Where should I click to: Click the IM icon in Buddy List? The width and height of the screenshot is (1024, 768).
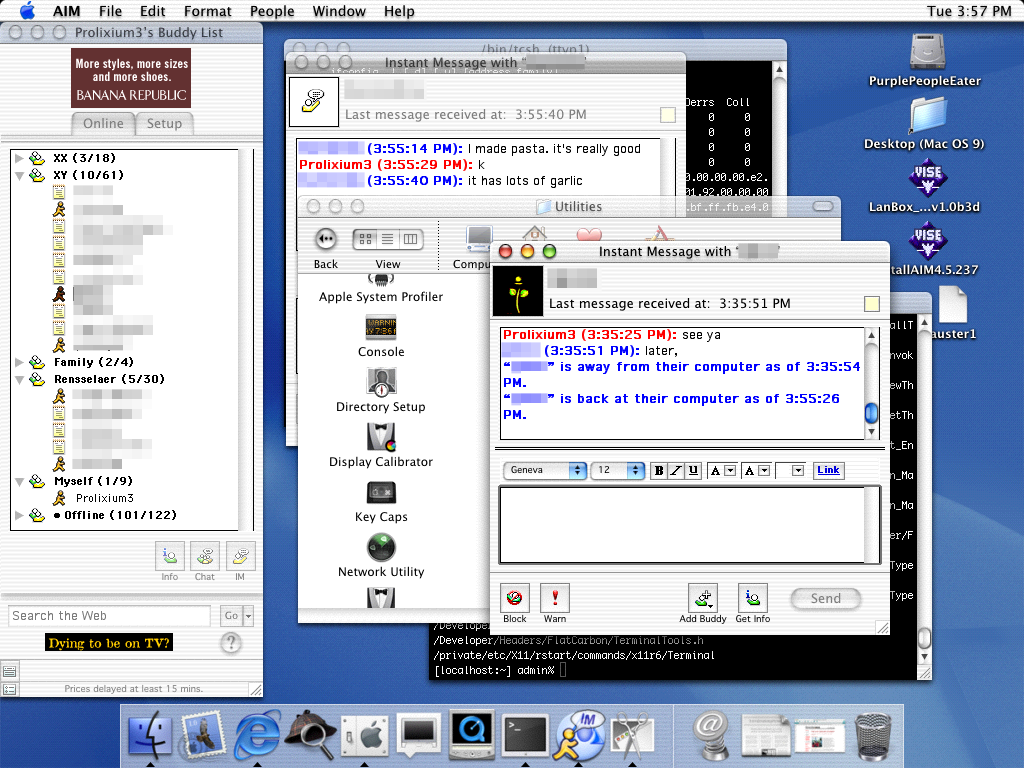pyautogui.click(x=240, y=556)
